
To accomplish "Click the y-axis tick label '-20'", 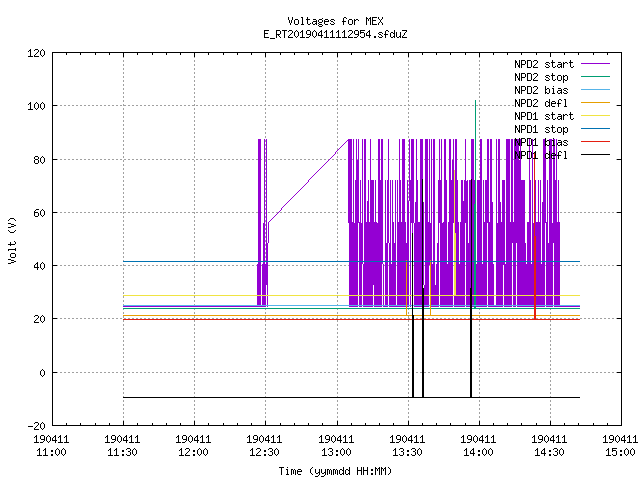I will click(36, 426).
